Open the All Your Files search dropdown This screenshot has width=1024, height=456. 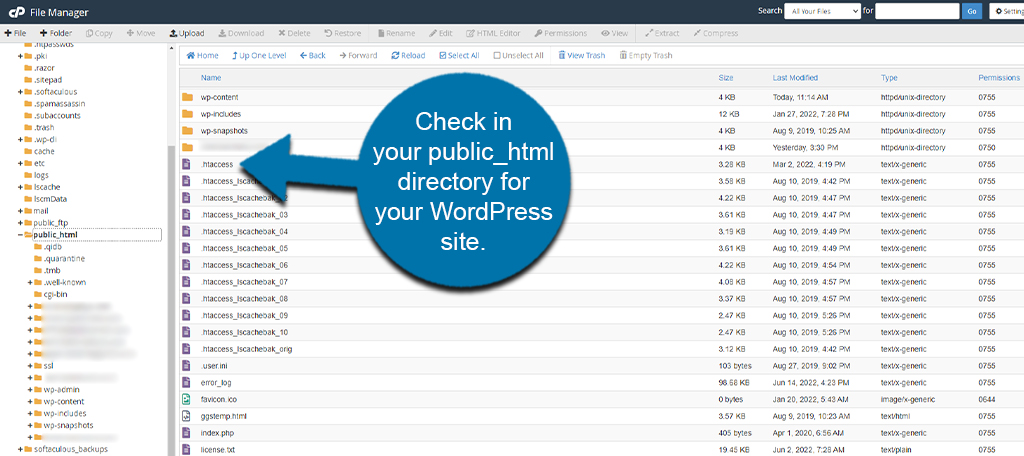click(822, 11)
